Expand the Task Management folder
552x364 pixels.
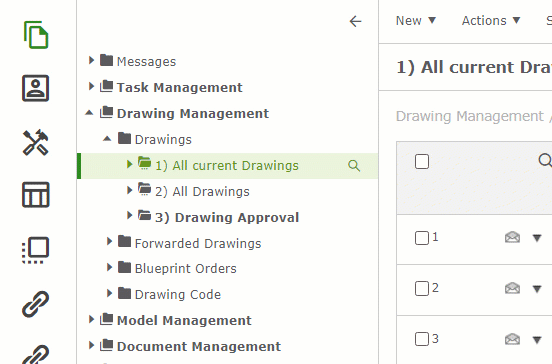point(91,87)
